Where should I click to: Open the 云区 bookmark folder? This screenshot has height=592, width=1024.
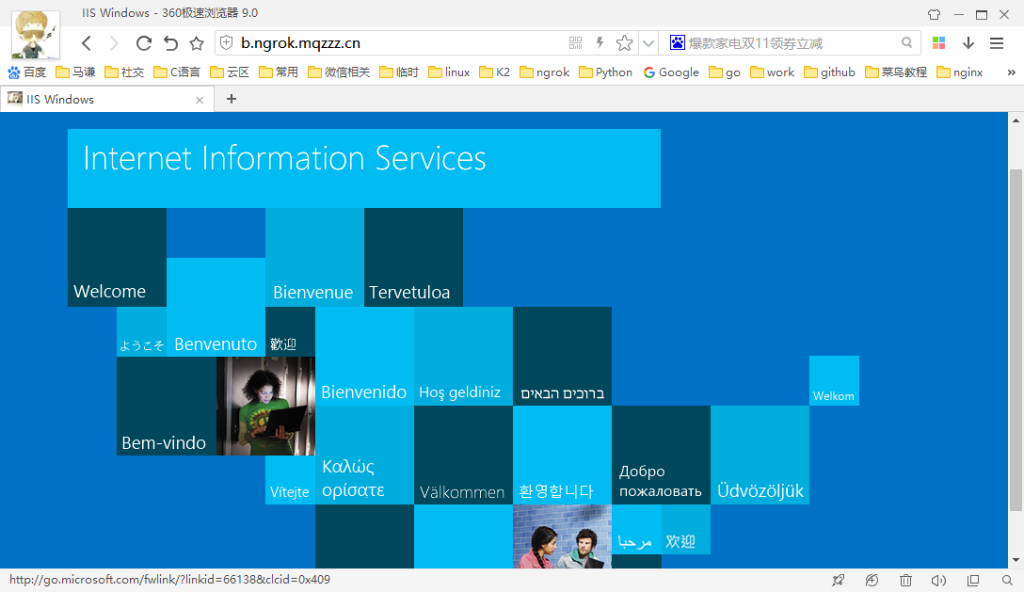[x=230, y=72]
